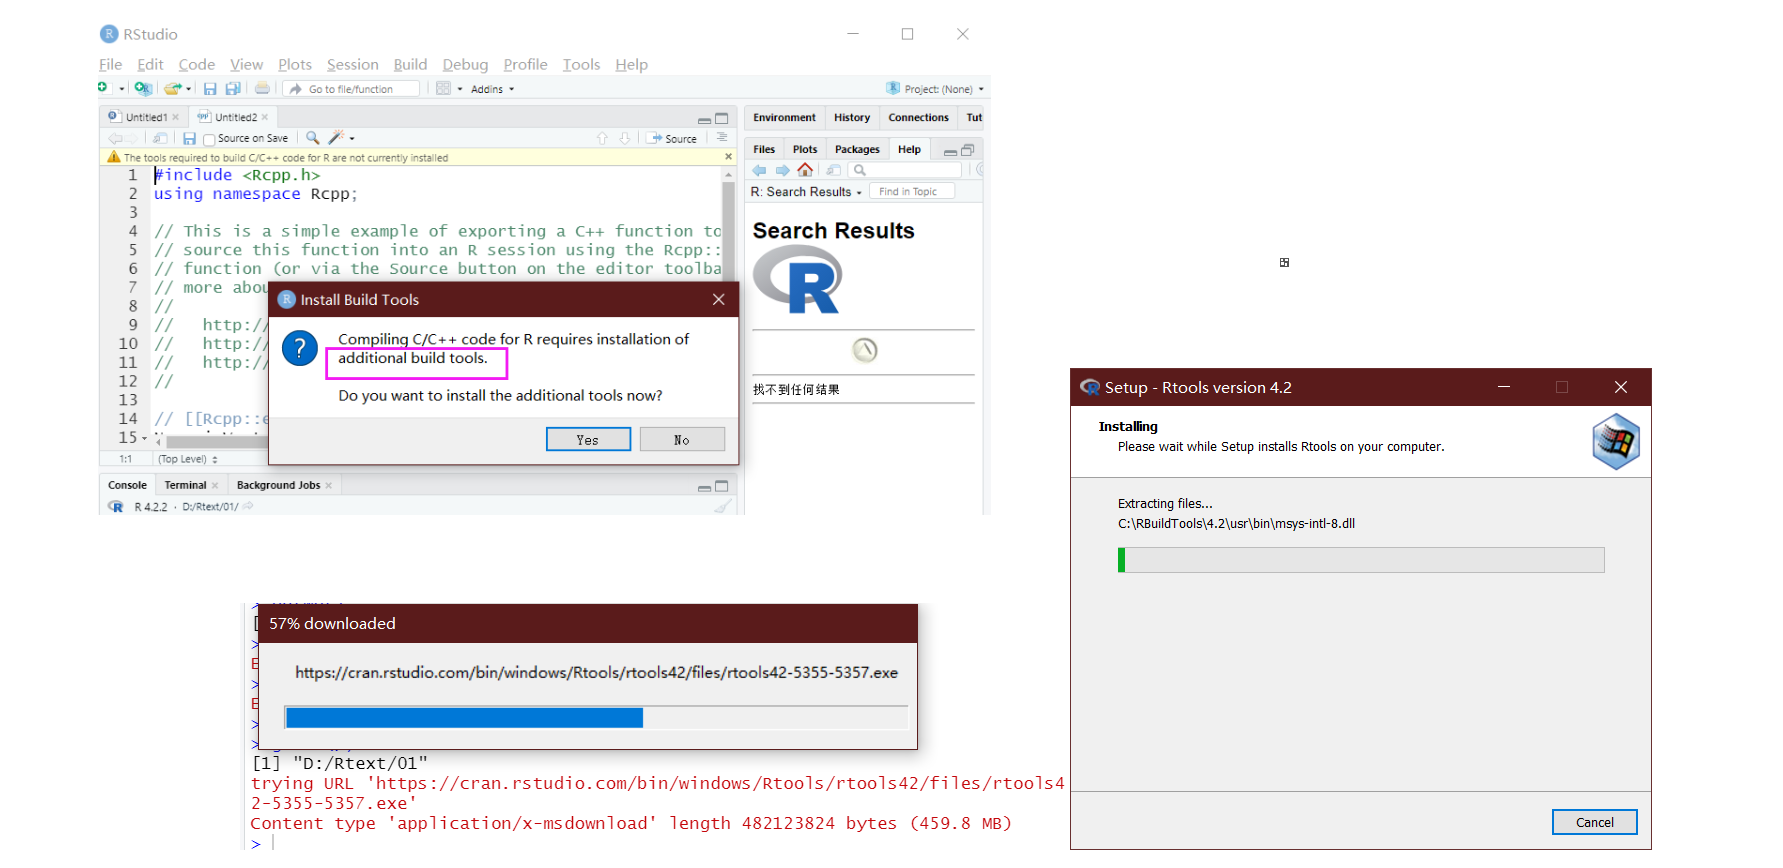Open the Edit menu
This screenshot has width=1783, height=868.
(x=150, y=64)
